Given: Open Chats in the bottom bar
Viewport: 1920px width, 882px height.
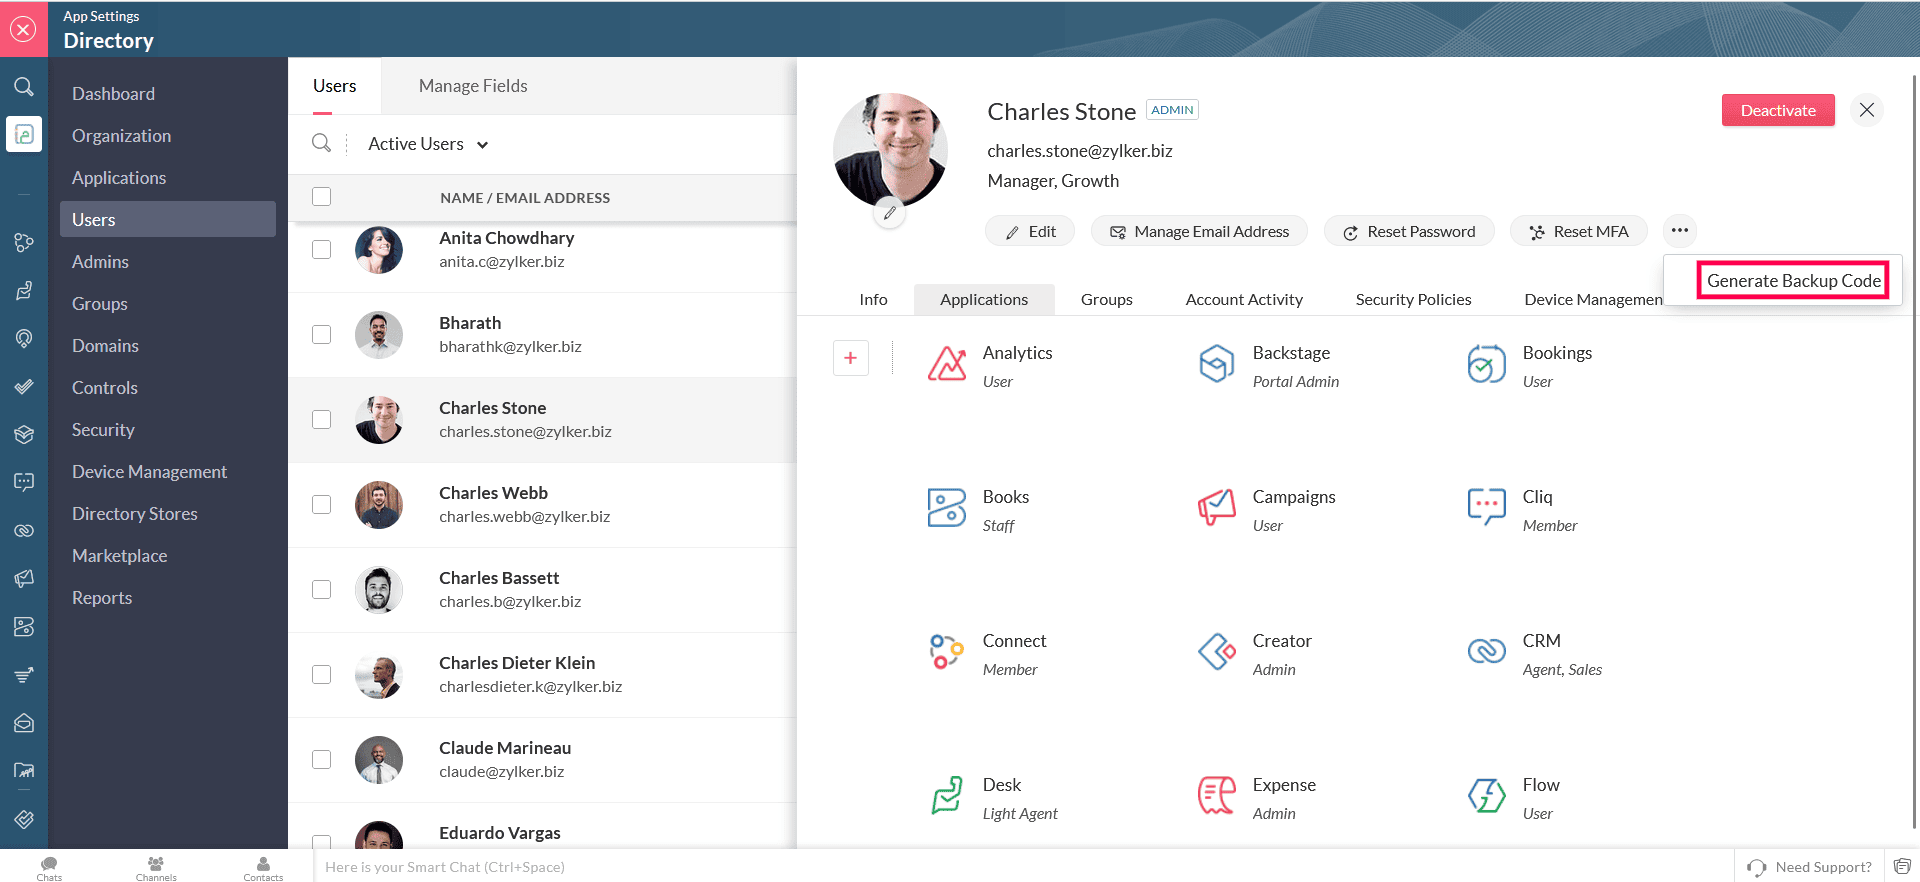Looking at the screenshot, I should (49, 868).
